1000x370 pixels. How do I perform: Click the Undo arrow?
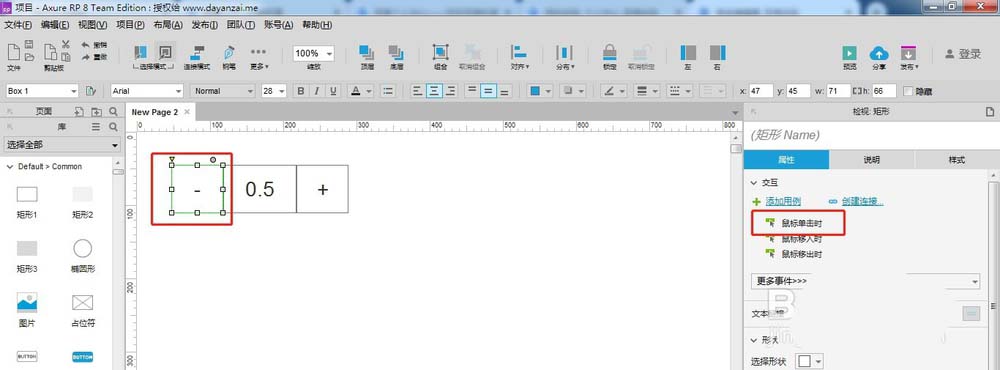point(86,45)
